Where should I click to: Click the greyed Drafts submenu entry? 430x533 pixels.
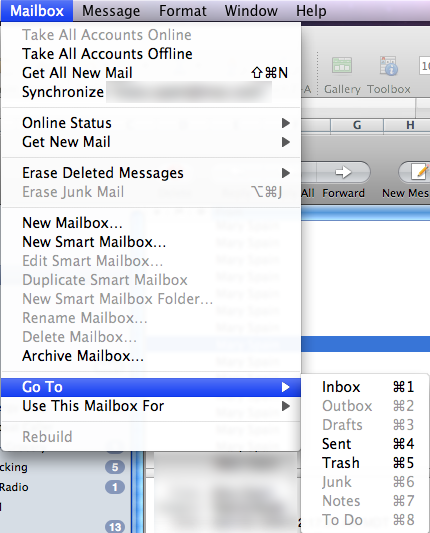tap(365, 425)
